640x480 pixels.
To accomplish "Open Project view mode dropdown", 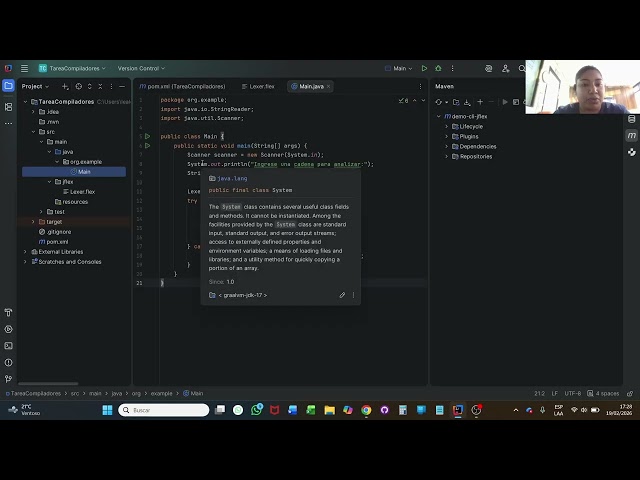I will tap(35, 87).
